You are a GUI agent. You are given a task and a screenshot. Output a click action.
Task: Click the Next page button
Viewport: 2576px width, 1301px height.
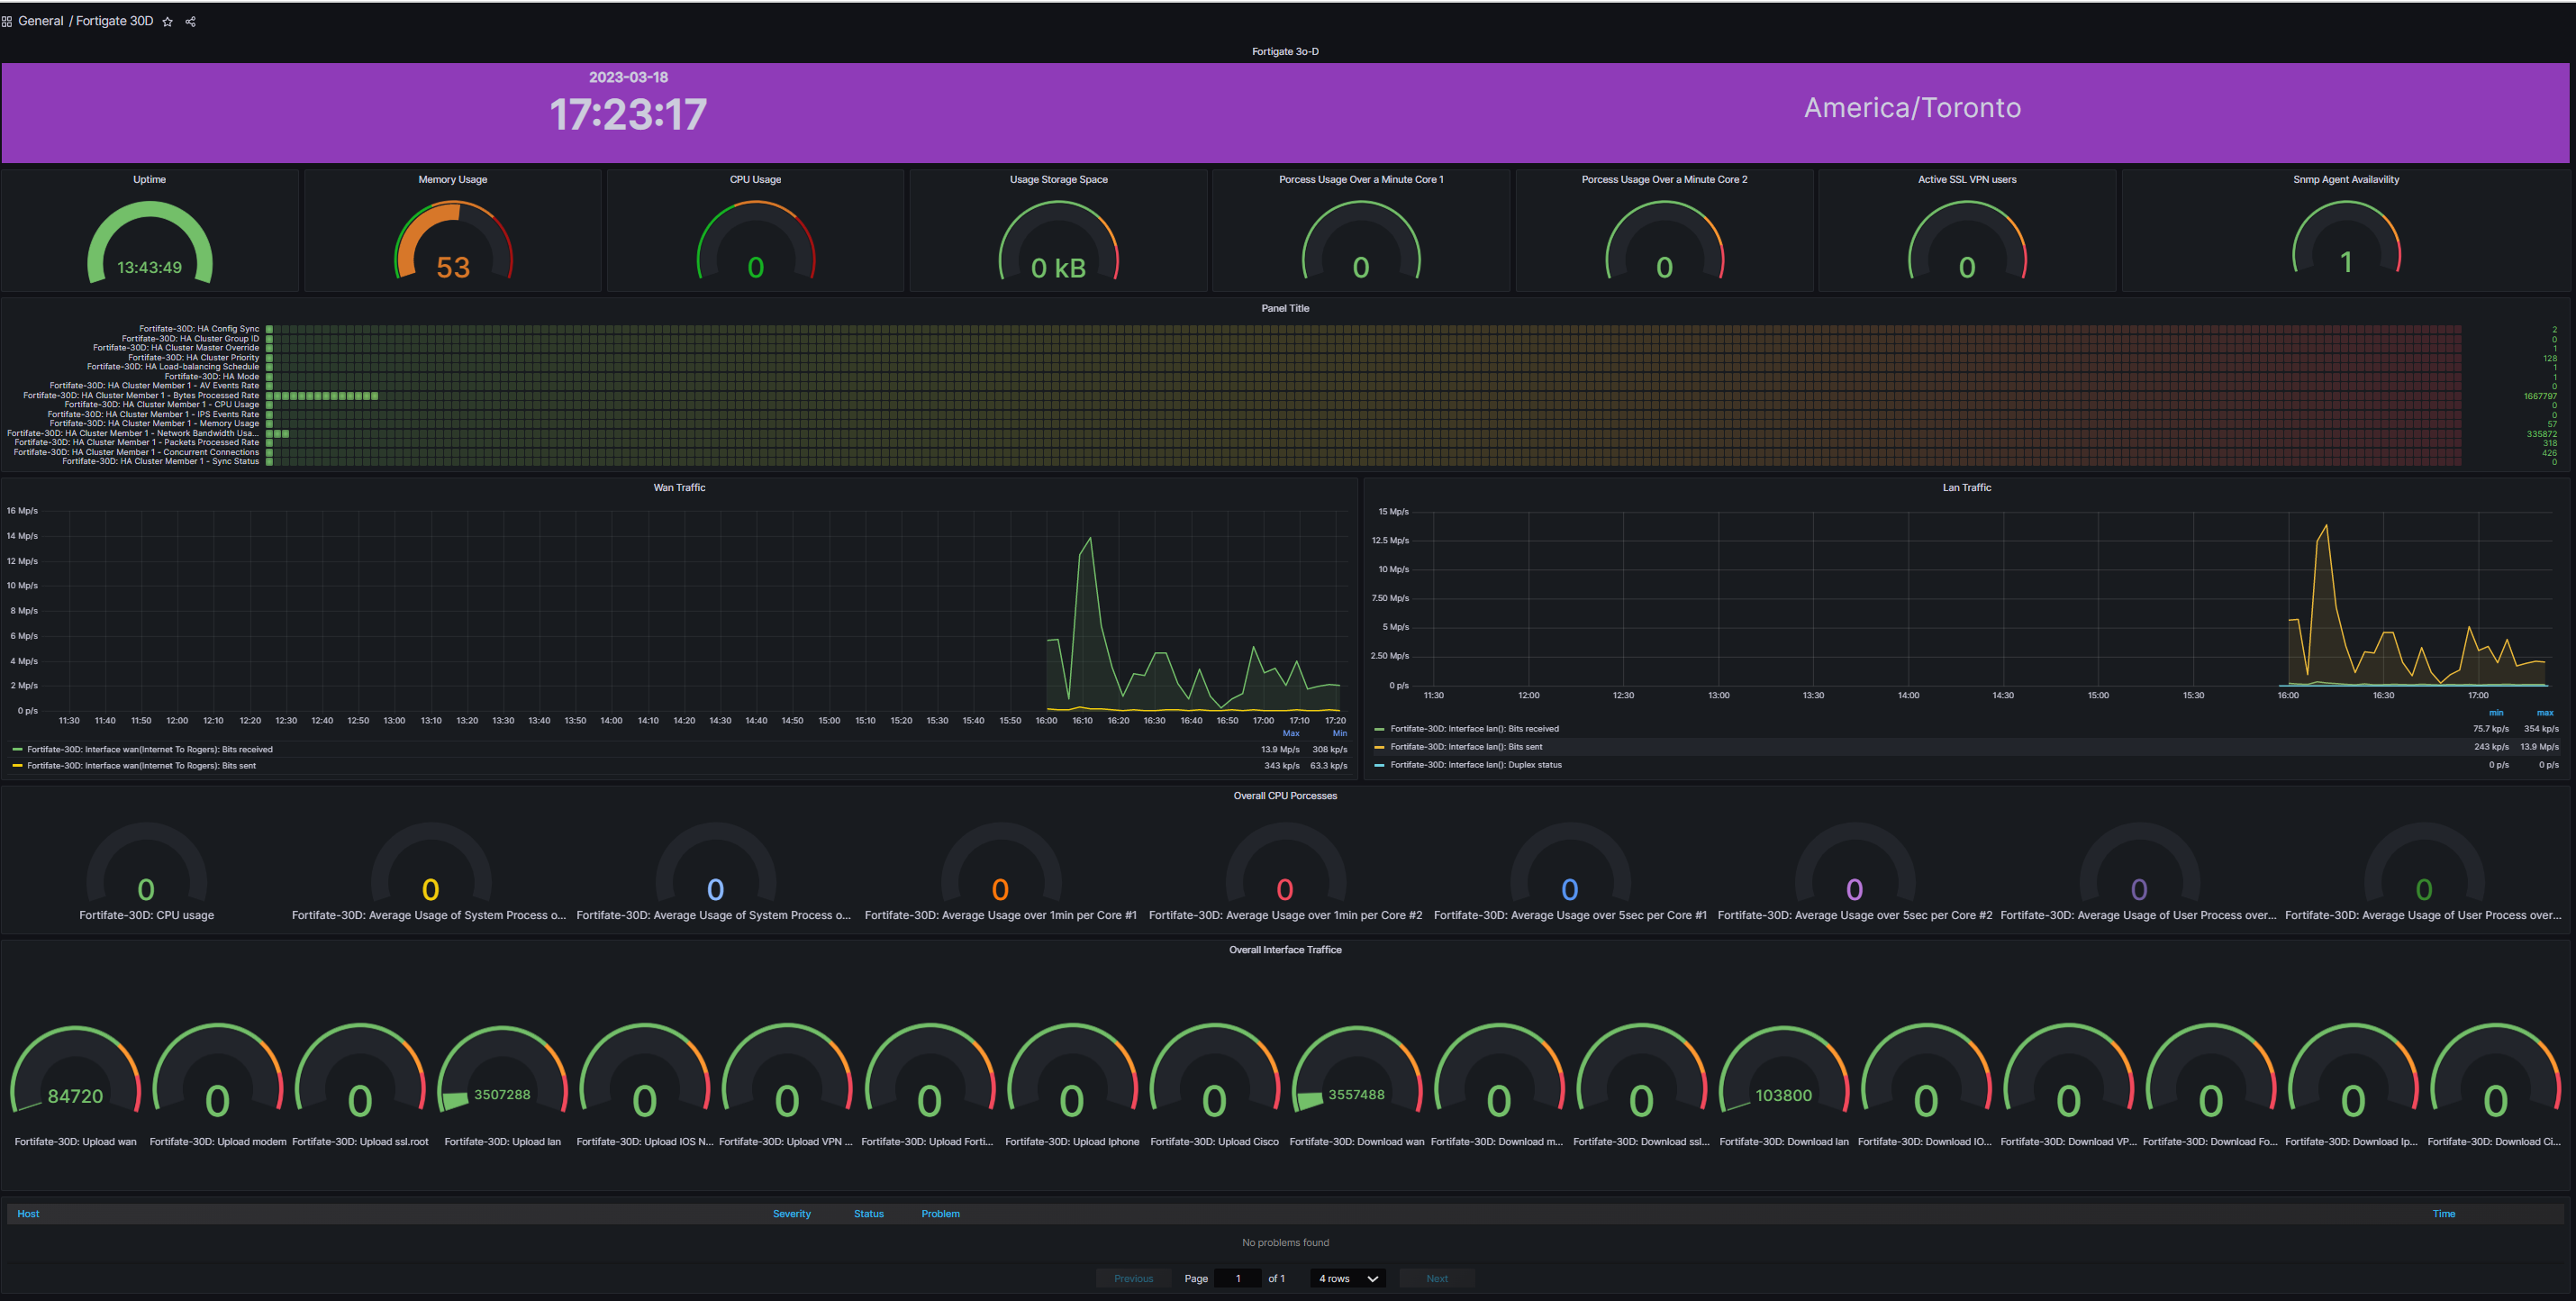pos(1436,1278)
